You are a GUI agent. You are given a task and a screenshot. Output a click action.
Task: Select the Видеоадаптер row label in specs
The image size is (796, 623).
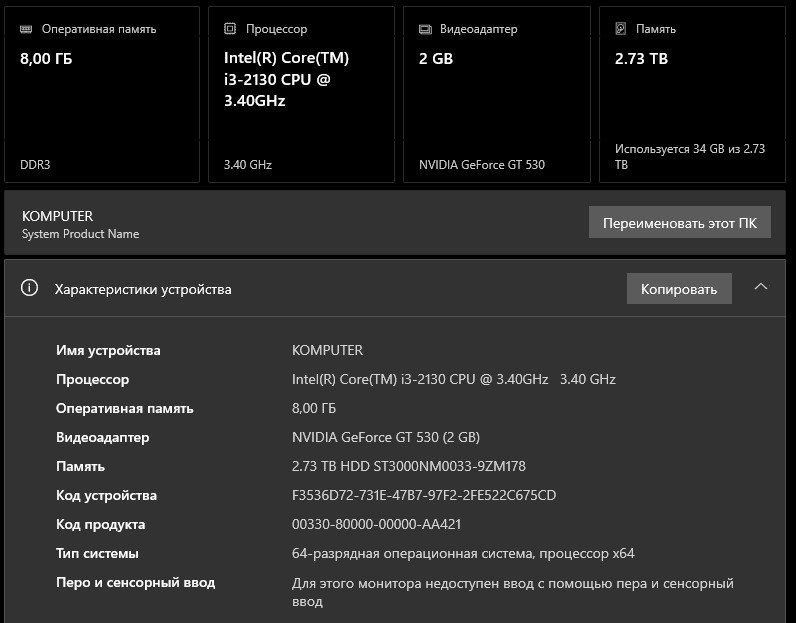pyautogui.click(x=103, y=438)
